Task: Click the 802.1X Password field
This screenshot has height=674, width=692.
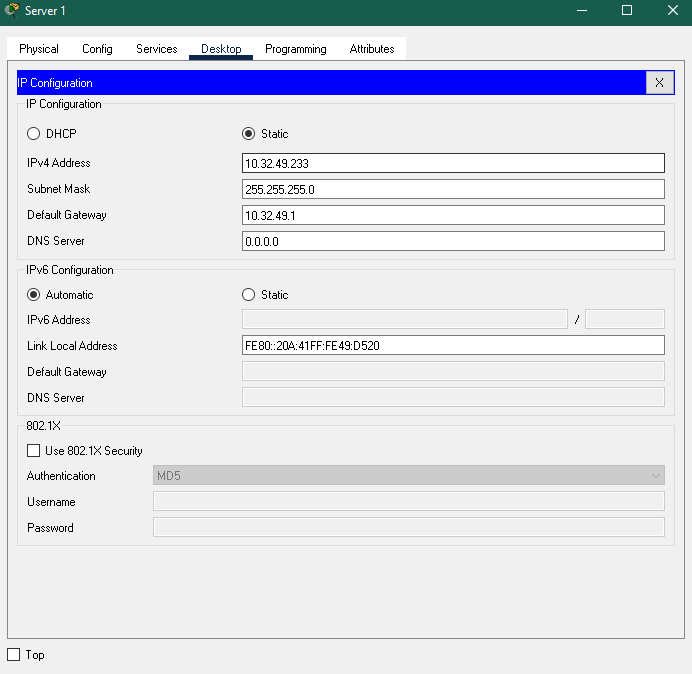Action: [x=409, y=527]
